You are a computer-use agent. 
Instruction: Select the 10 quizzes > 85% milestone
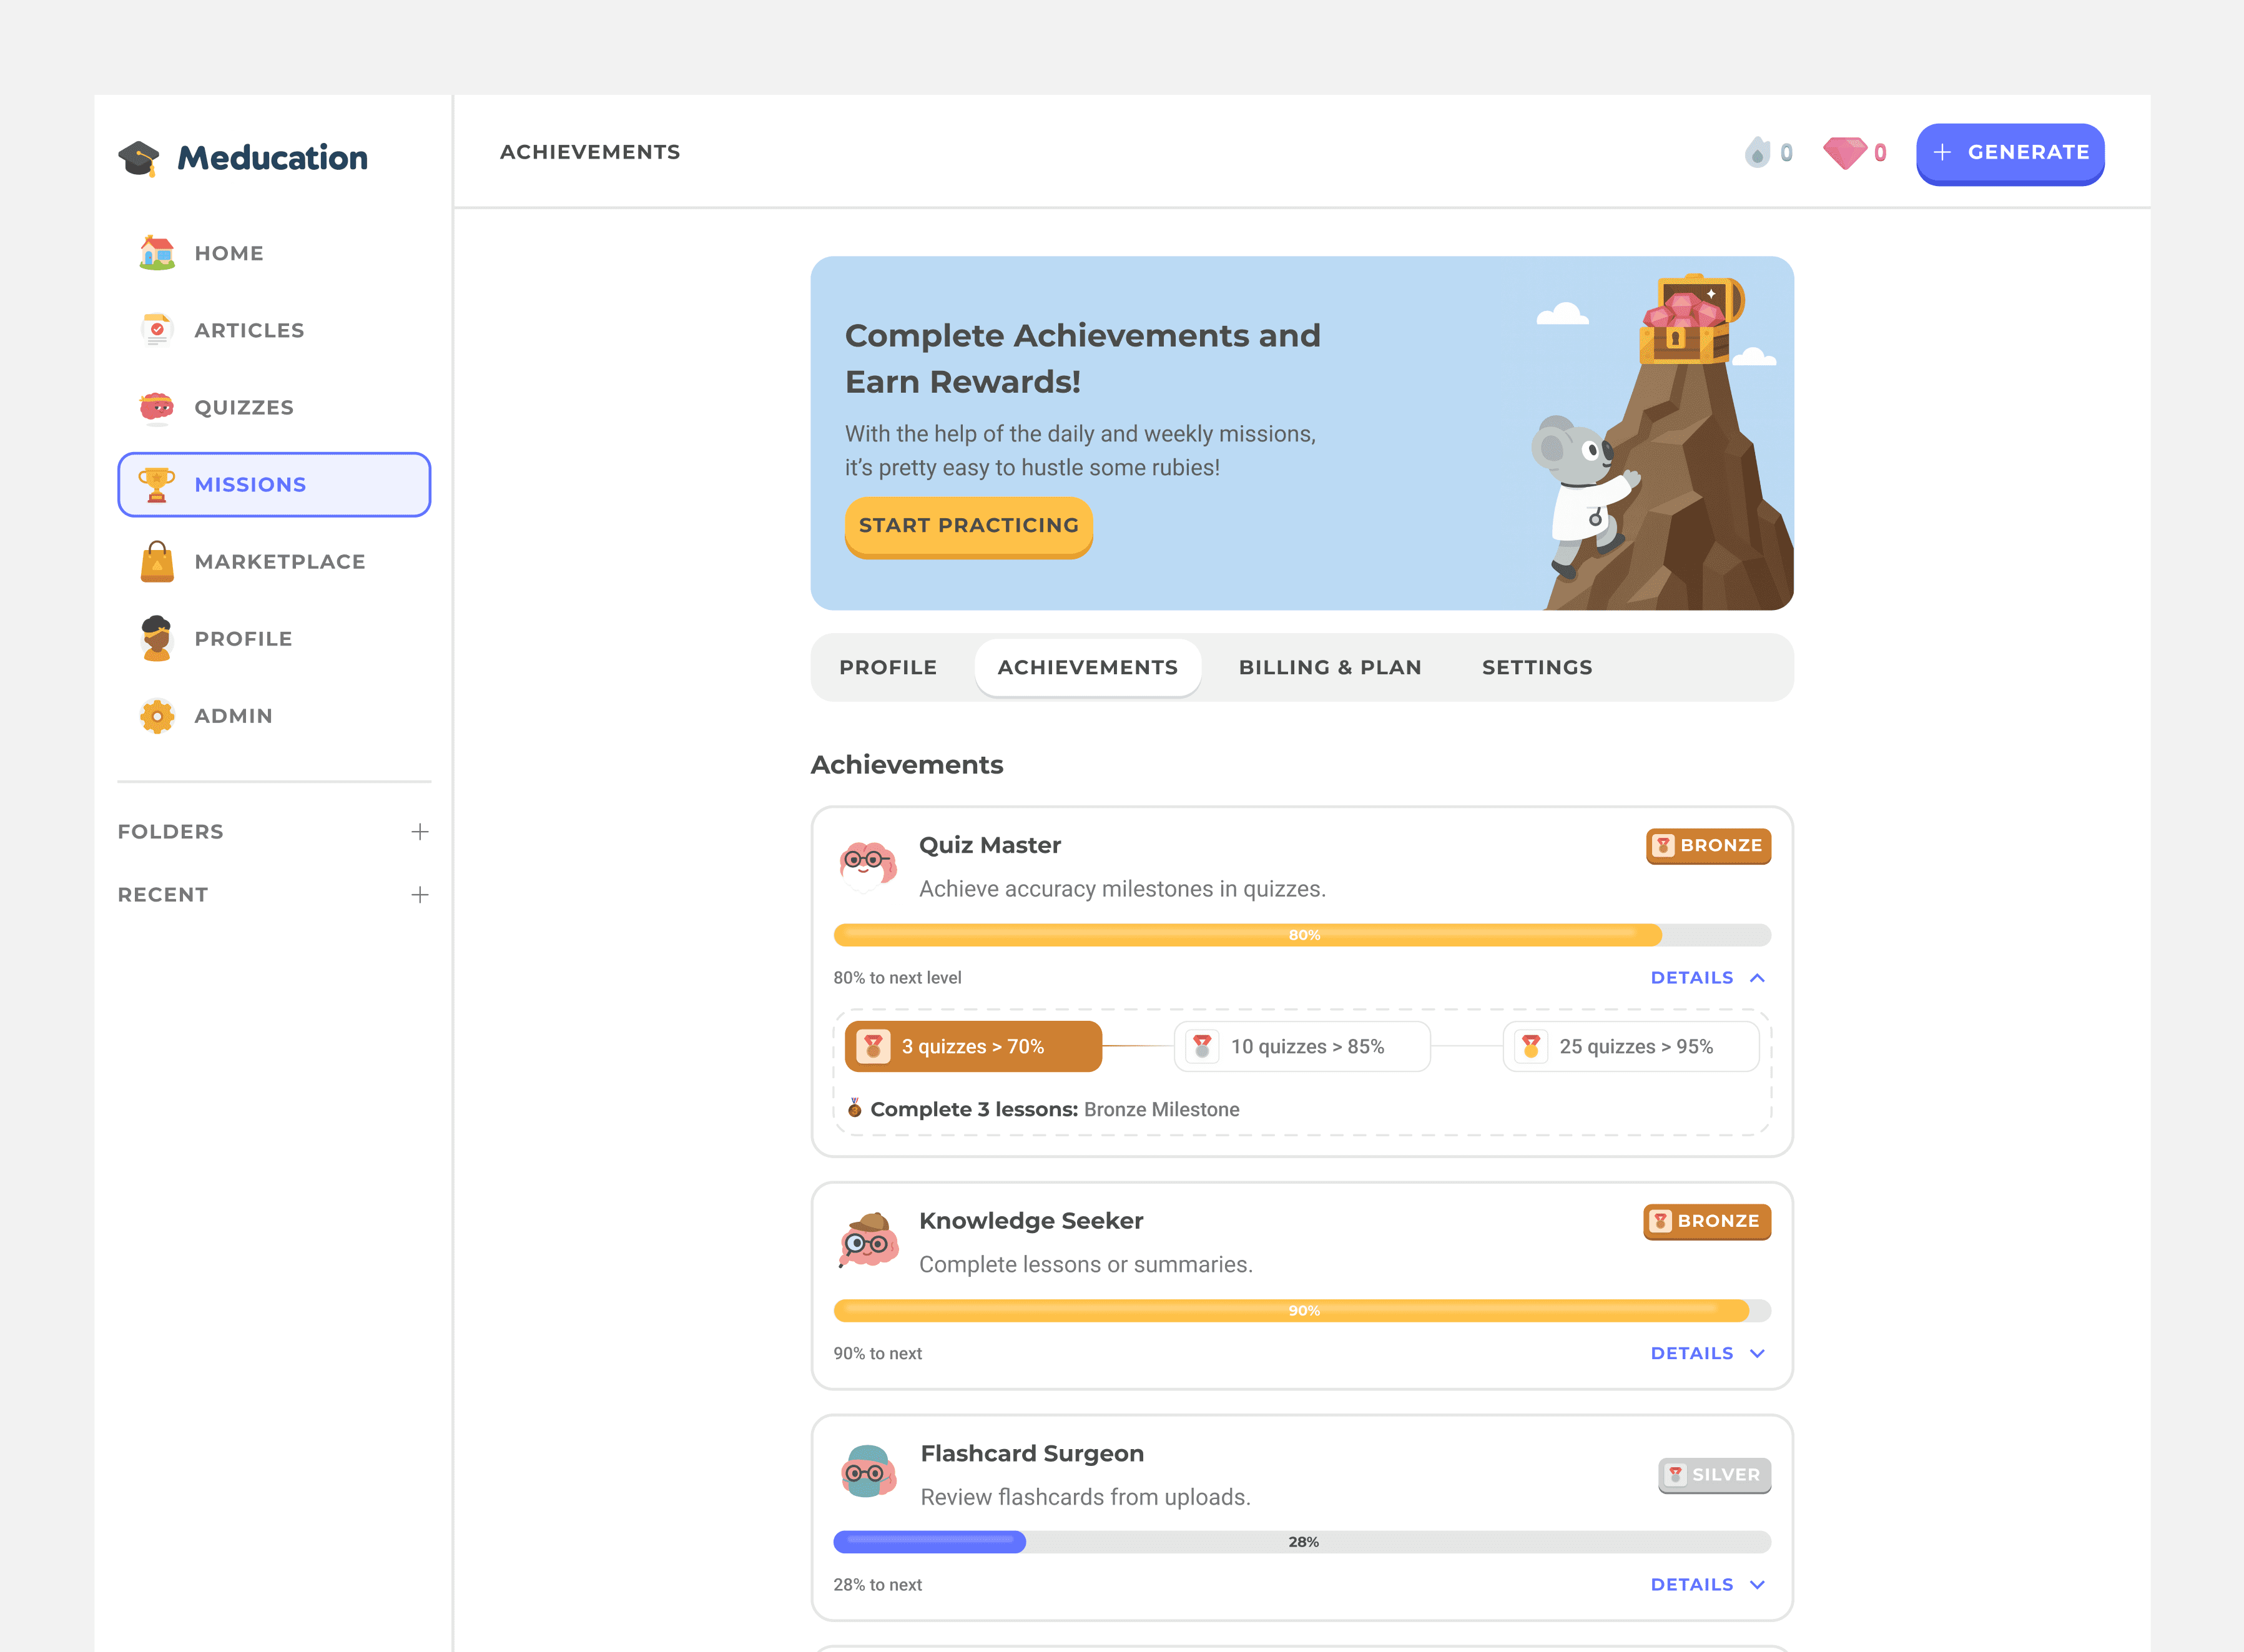1302,1047
